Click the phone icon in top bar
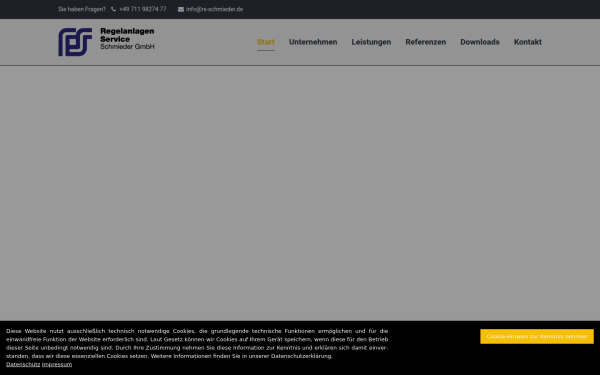 click(113, 9)
